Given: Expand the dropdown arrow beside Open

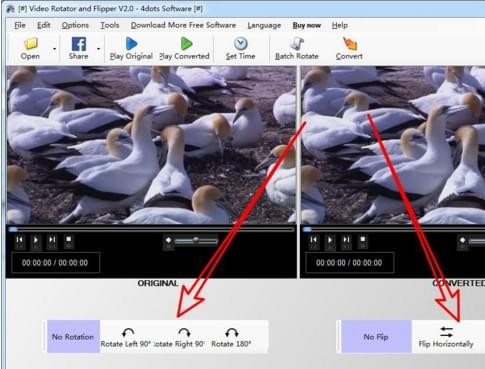Looking at the screenshot, I should pos(55,49).
